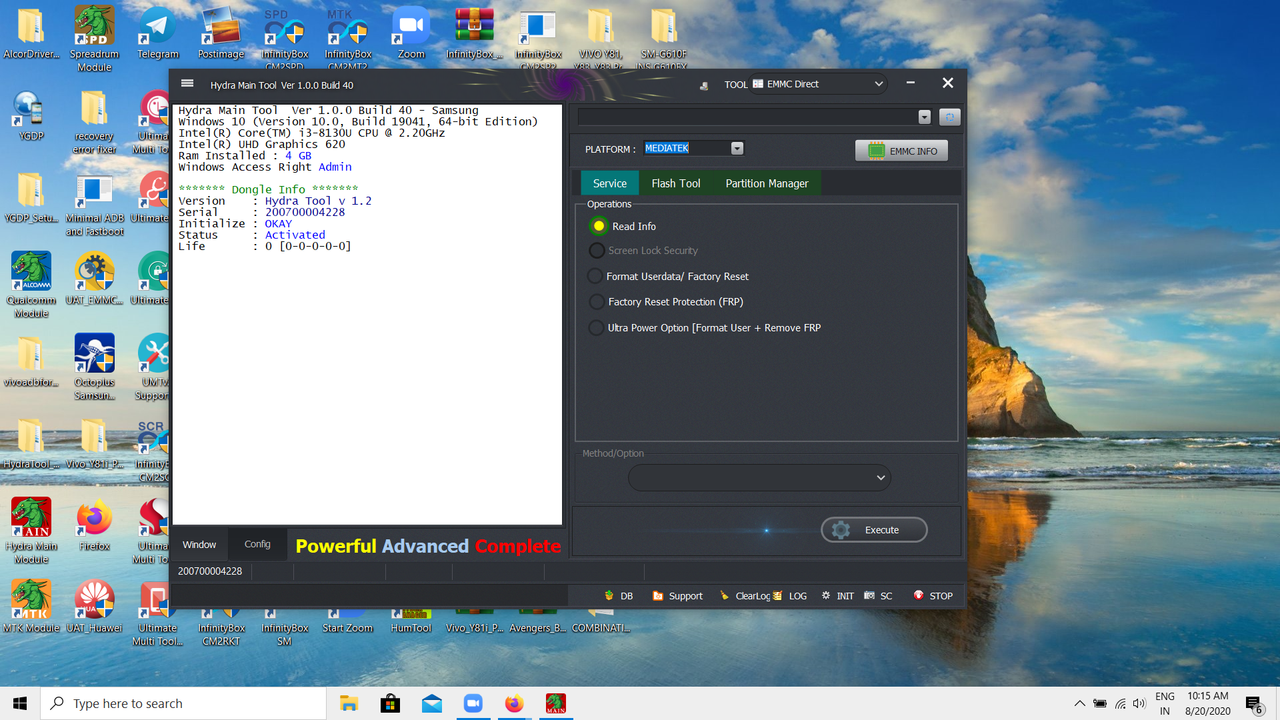Switch to the Partition Manager tab
The width and height of the screenshot is (1280, 720).
(x=767, y=183)
